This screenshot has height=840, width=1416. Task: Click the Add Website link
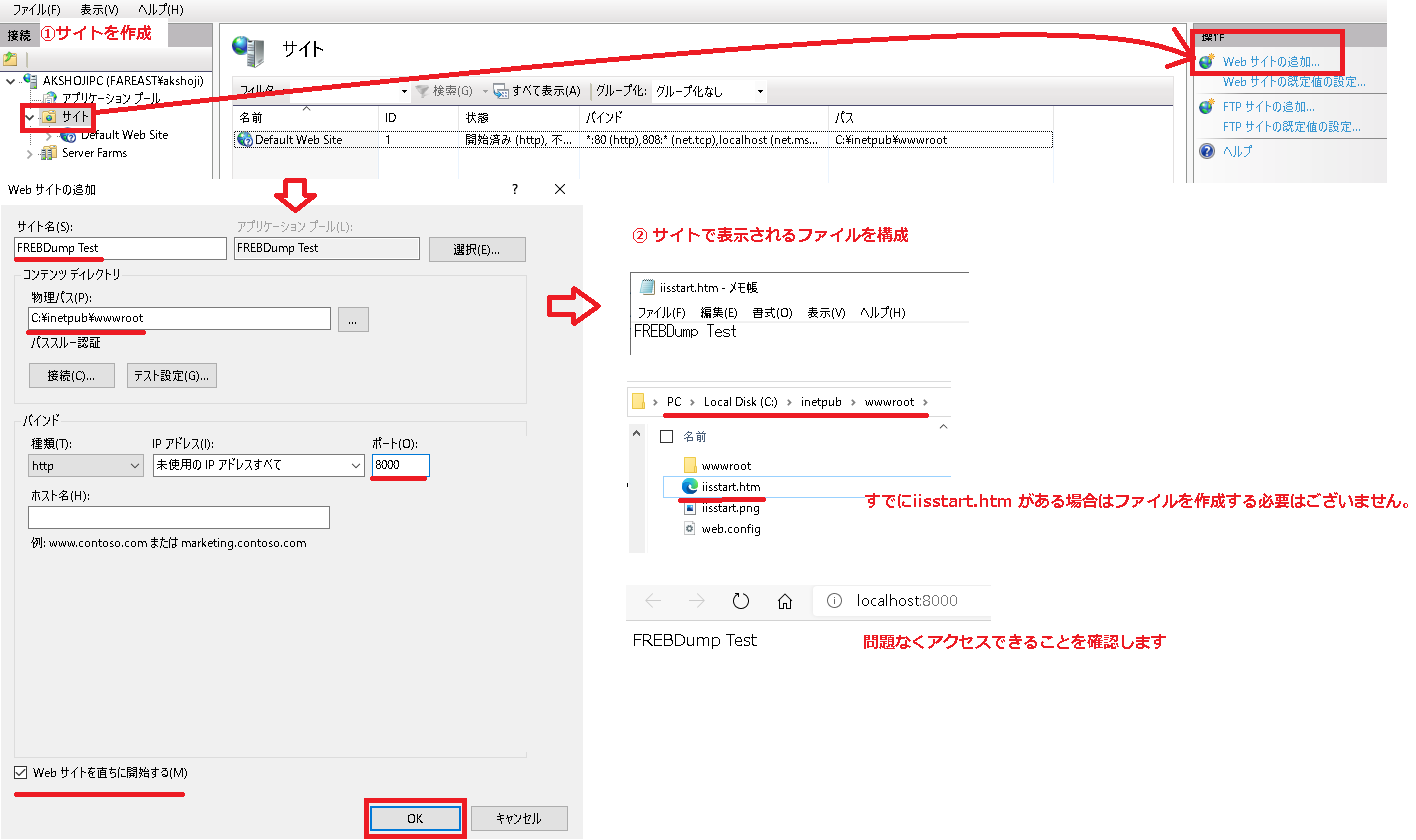point(1270,62)
